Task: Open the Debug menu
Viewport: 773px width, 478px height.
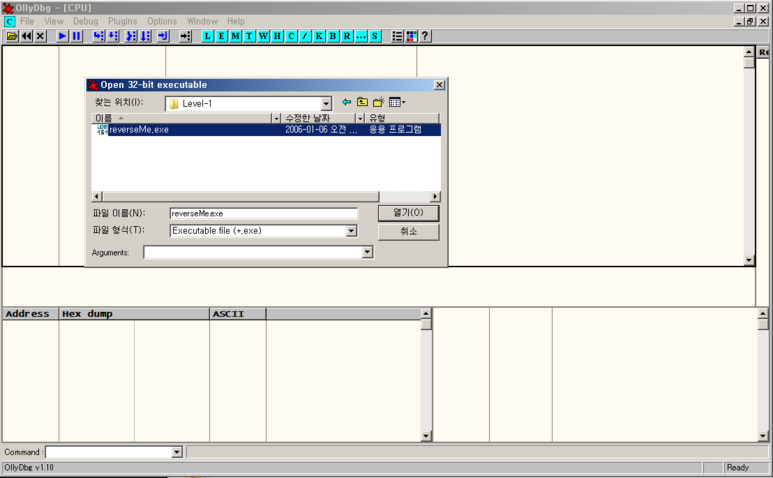Action: 86,21
